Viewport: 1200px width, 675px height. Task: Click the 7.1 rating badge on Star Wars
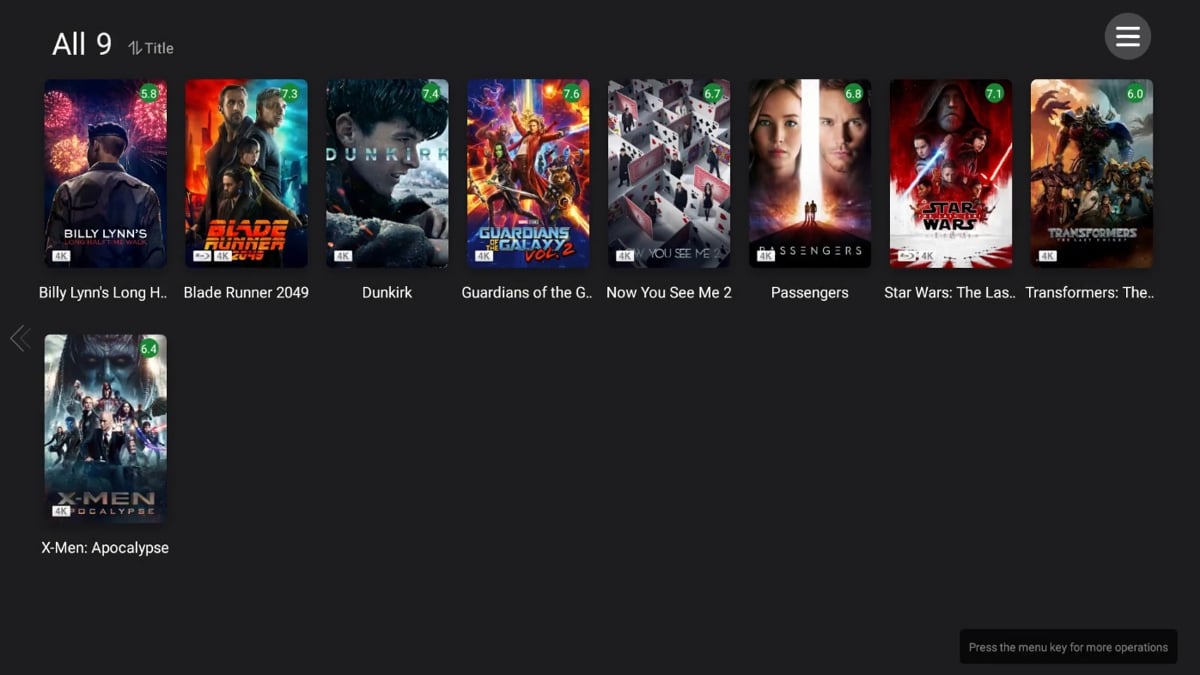point(994,94)
